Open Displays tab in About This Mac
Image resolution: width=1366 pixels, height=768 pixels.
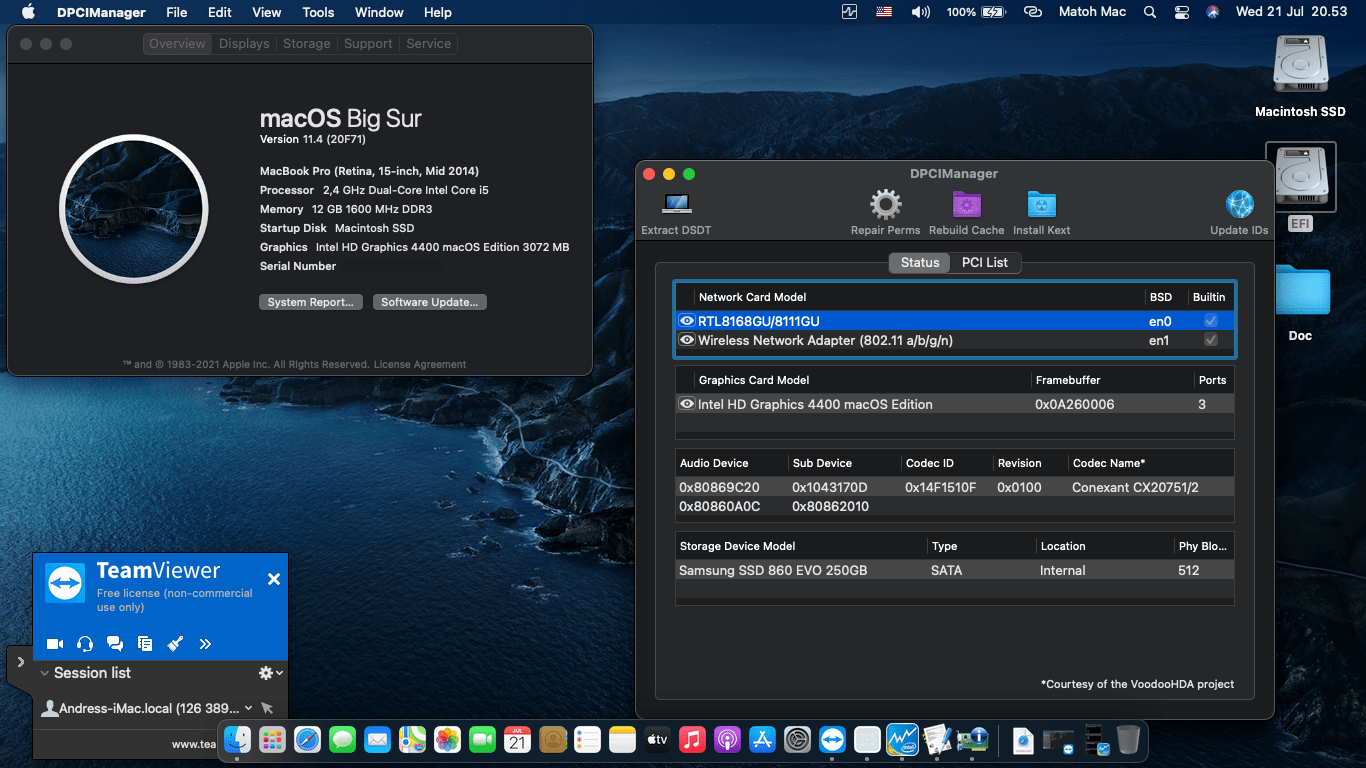click(x=244, y=44)
